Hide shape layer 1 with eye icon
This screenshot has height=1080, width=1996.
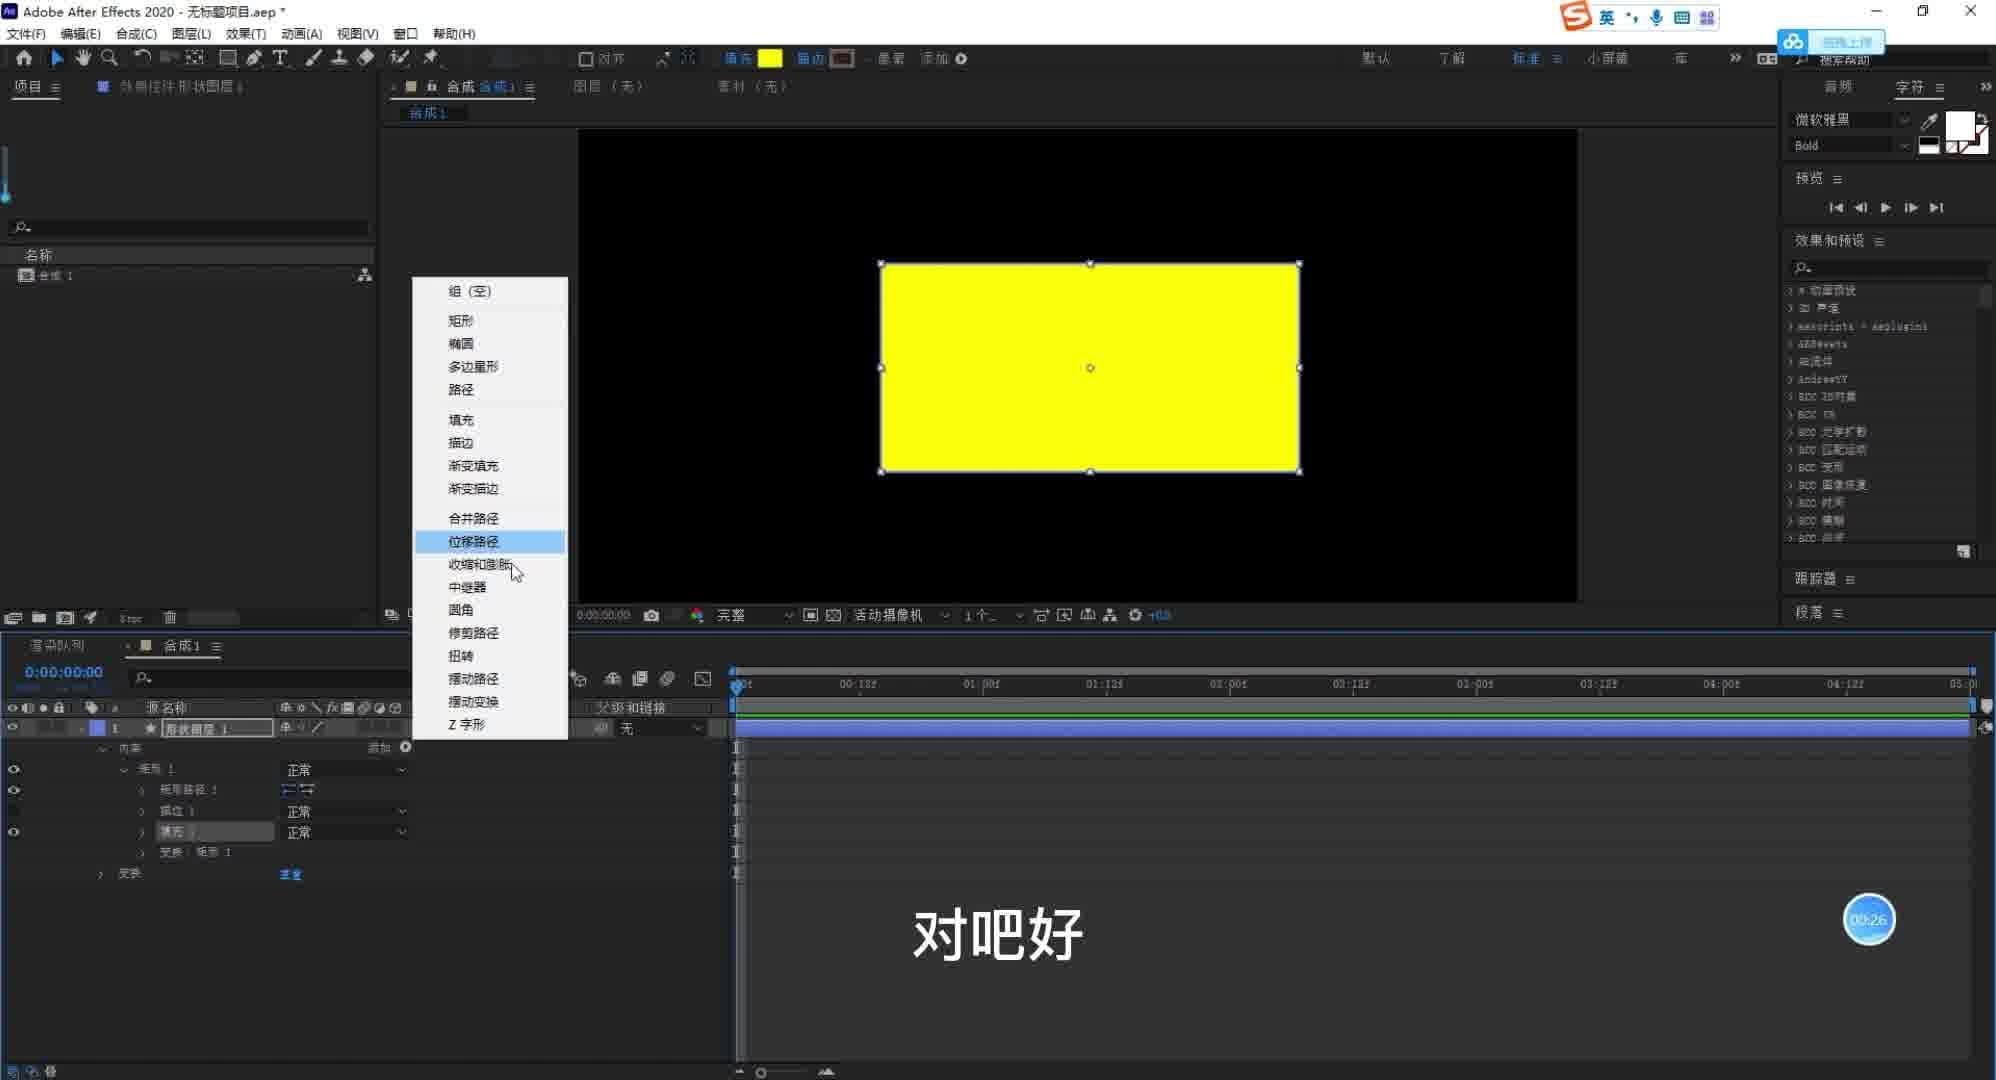(13, 728)
